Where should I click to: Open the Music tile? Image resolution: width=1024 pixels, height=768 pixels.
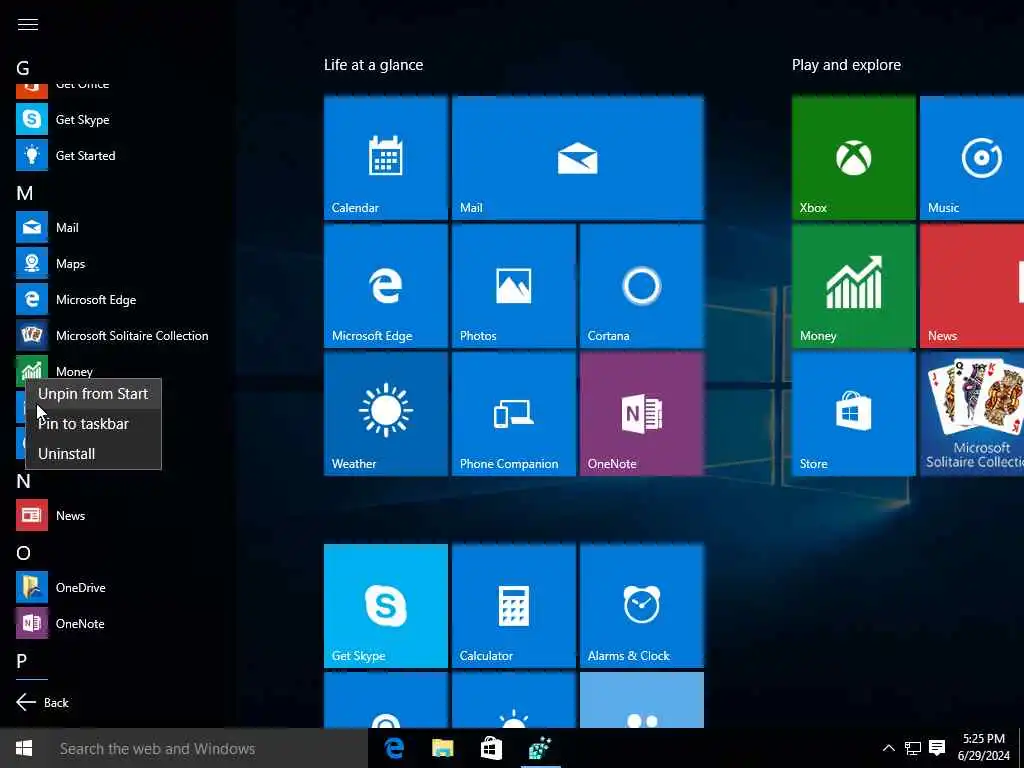(x=972, y=158)
